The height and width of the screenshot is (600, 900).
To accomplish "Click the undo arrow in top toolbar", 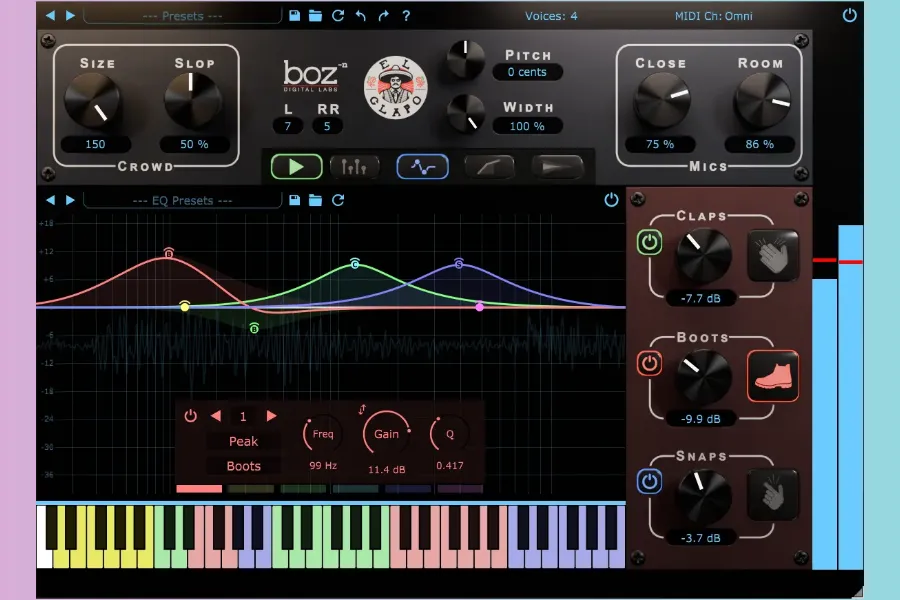I will coord(361,16).
